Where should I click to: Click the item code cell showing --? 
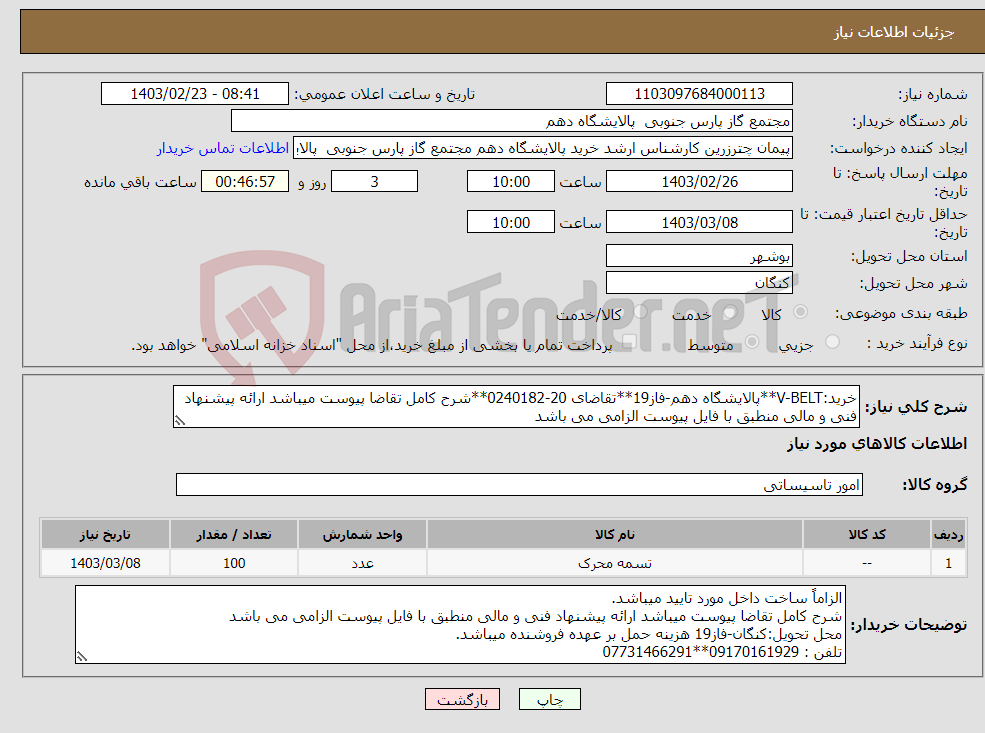867,563
